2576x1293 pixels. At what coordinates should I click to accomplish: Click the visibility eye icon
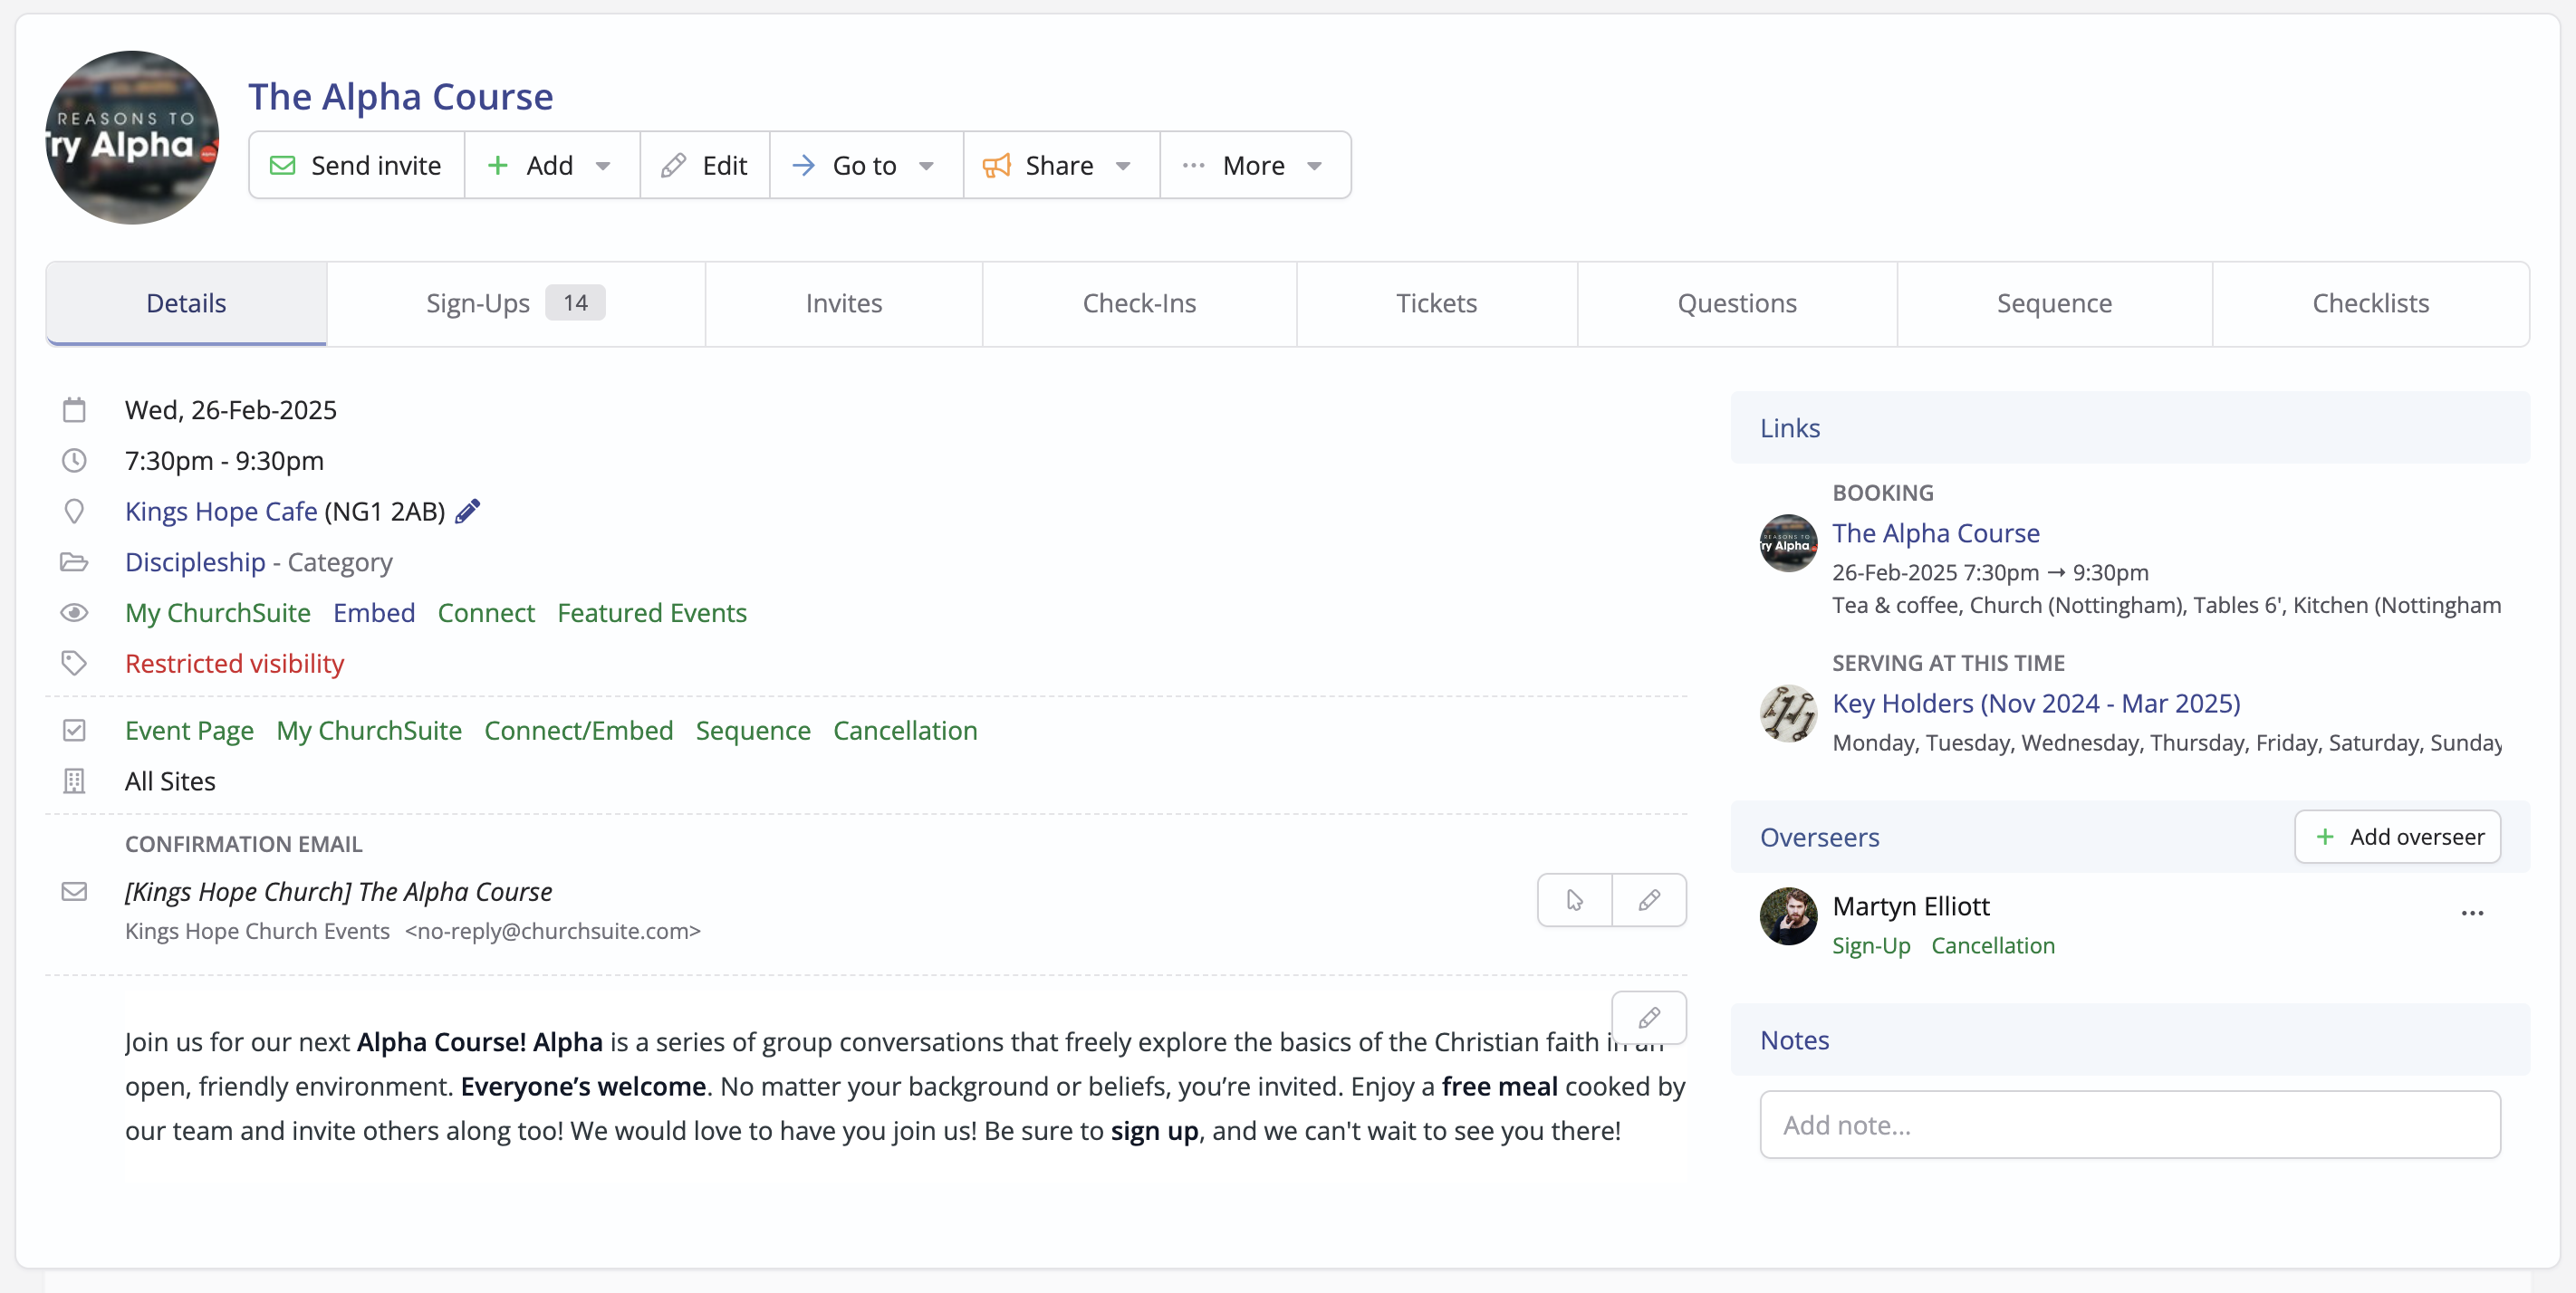click(74, 613)
